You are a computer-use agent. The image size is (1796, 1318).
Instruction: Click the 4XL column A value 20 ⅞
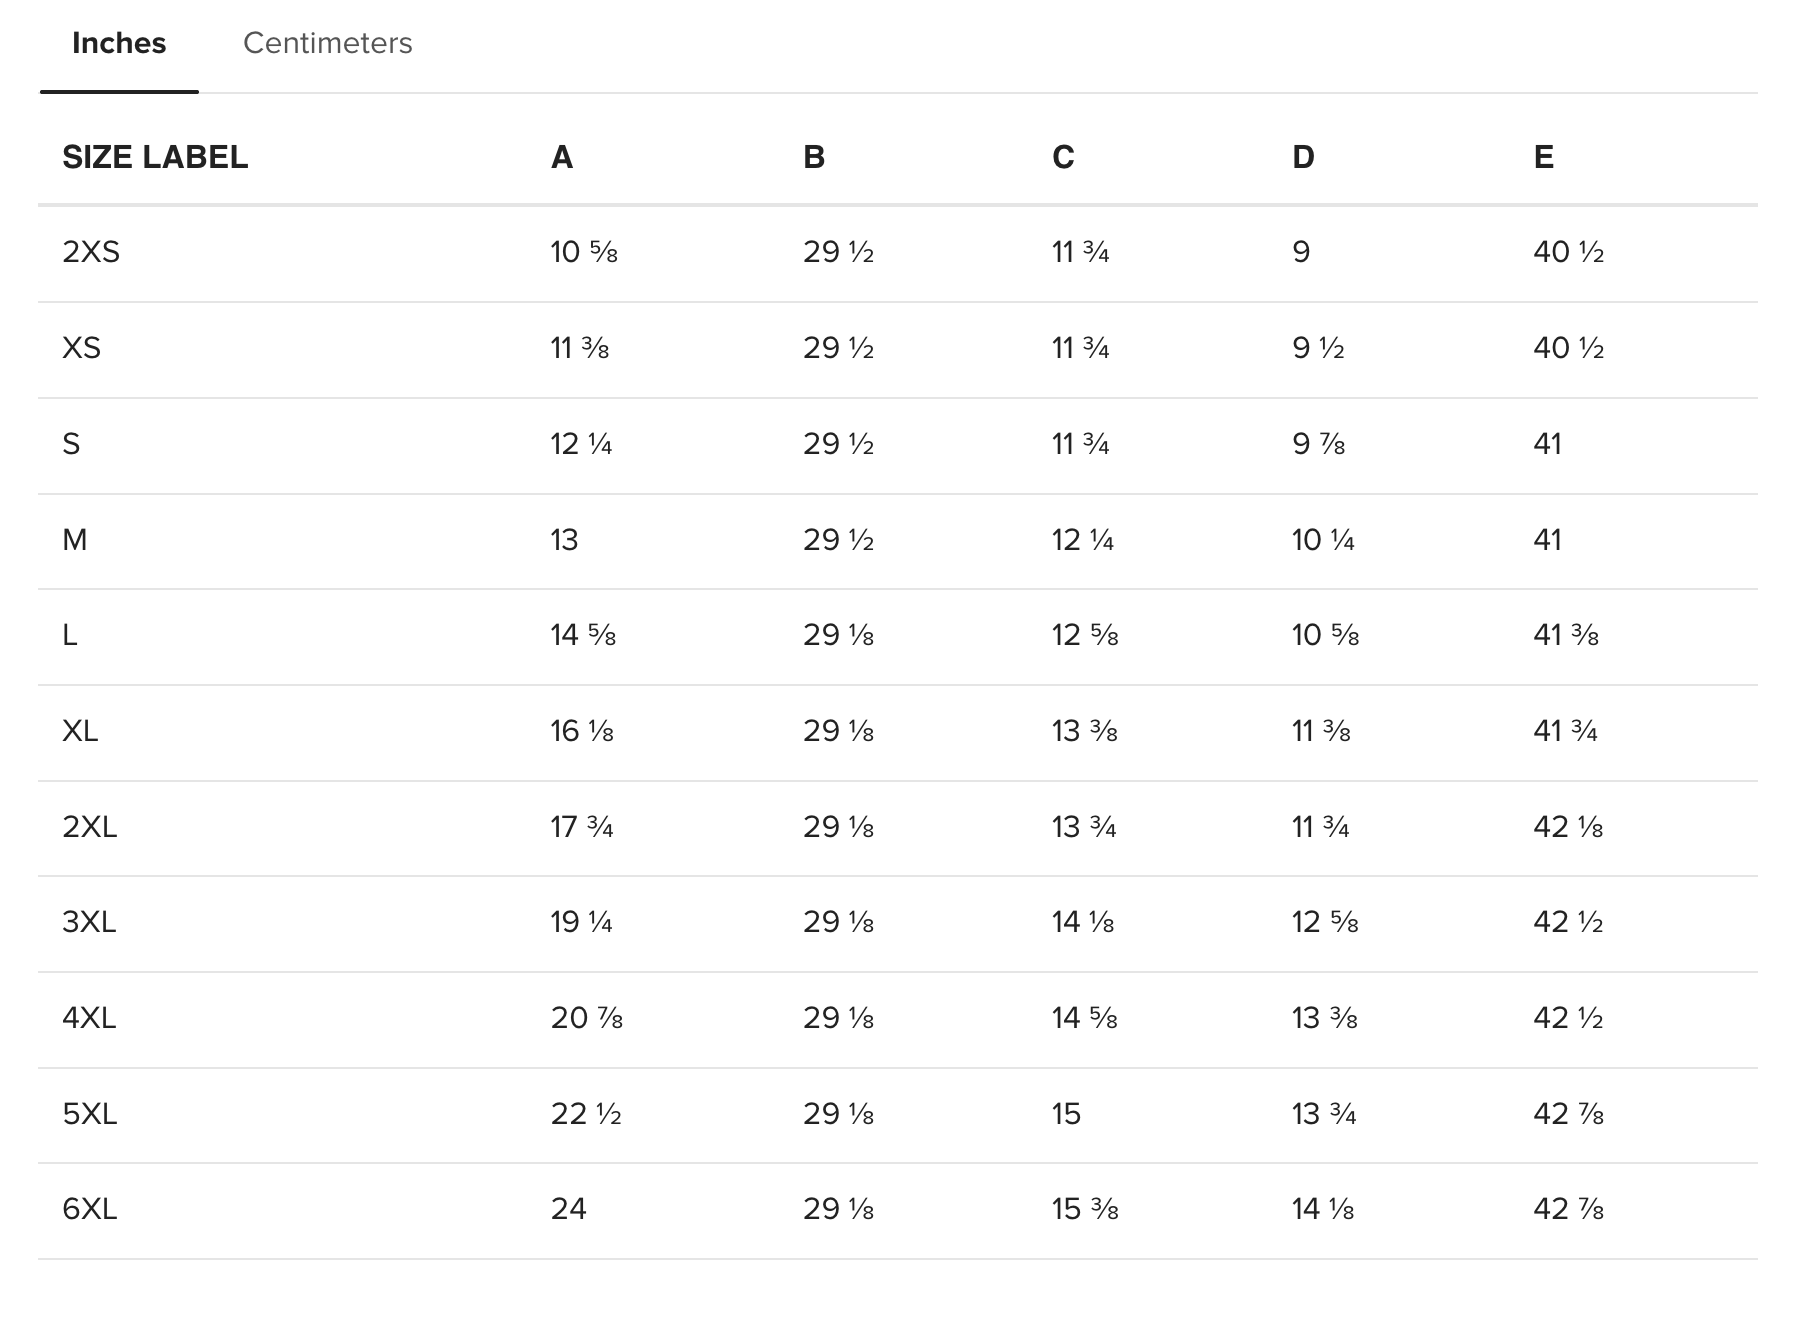(x=587, y=1018)
